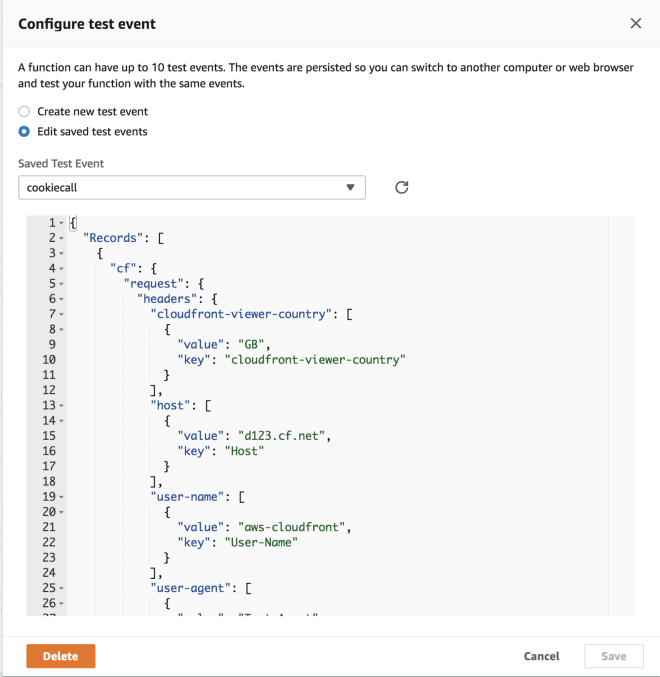This screenshot has height=677, width=660.
Task: Collapse the user-agent array on line 25
Action: (x=62, y=587)
